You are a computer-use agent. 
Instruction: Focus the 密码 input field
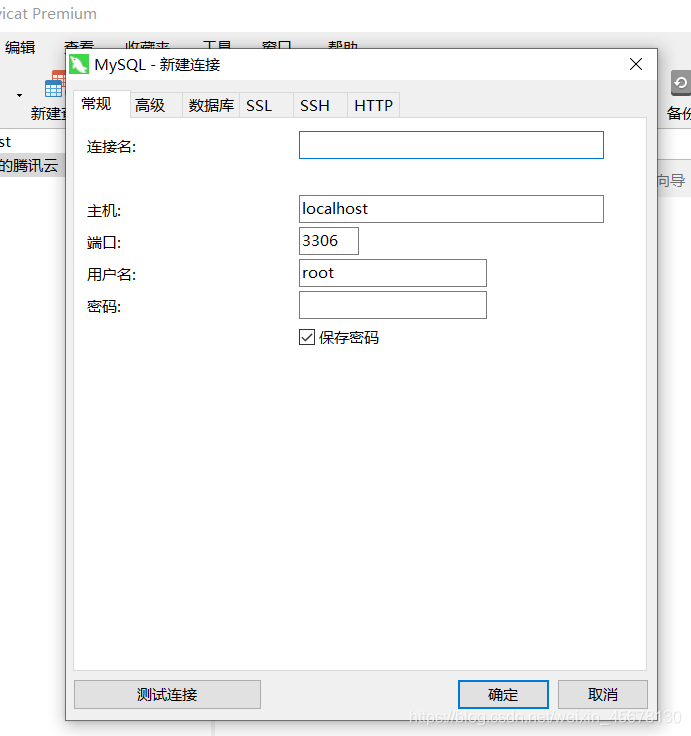(x=392, y=305)
